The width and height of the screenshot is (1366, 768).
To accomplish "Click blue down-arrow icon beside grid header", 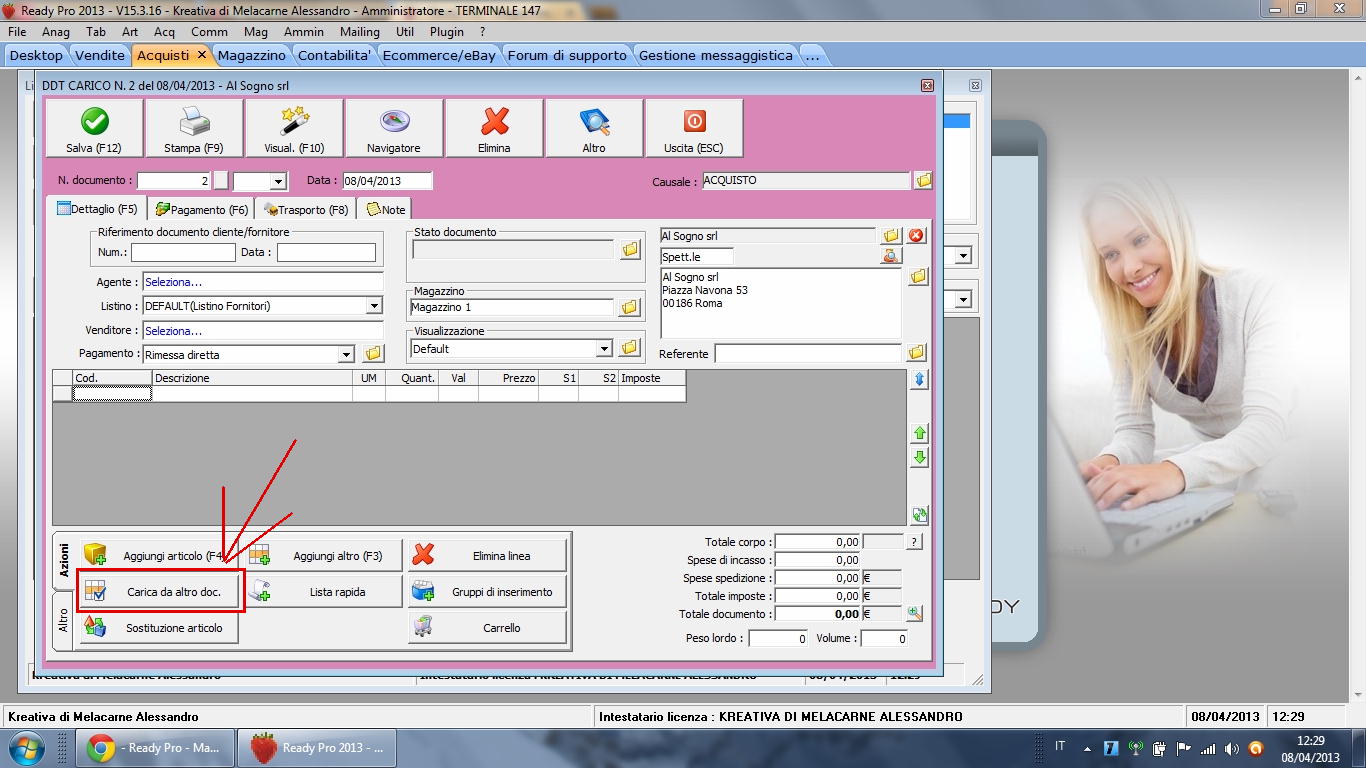I will pyautogui.click(x=920, y=380).
